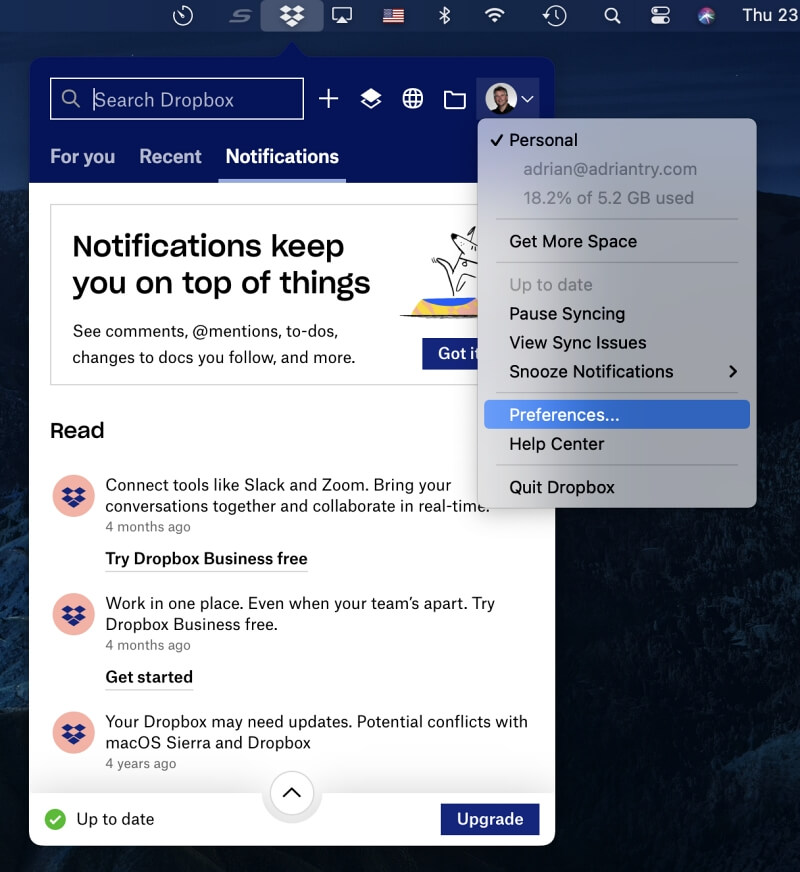
Task: Switch to the Recent tab
Action: pyautogui.click(x=170, y=157)
